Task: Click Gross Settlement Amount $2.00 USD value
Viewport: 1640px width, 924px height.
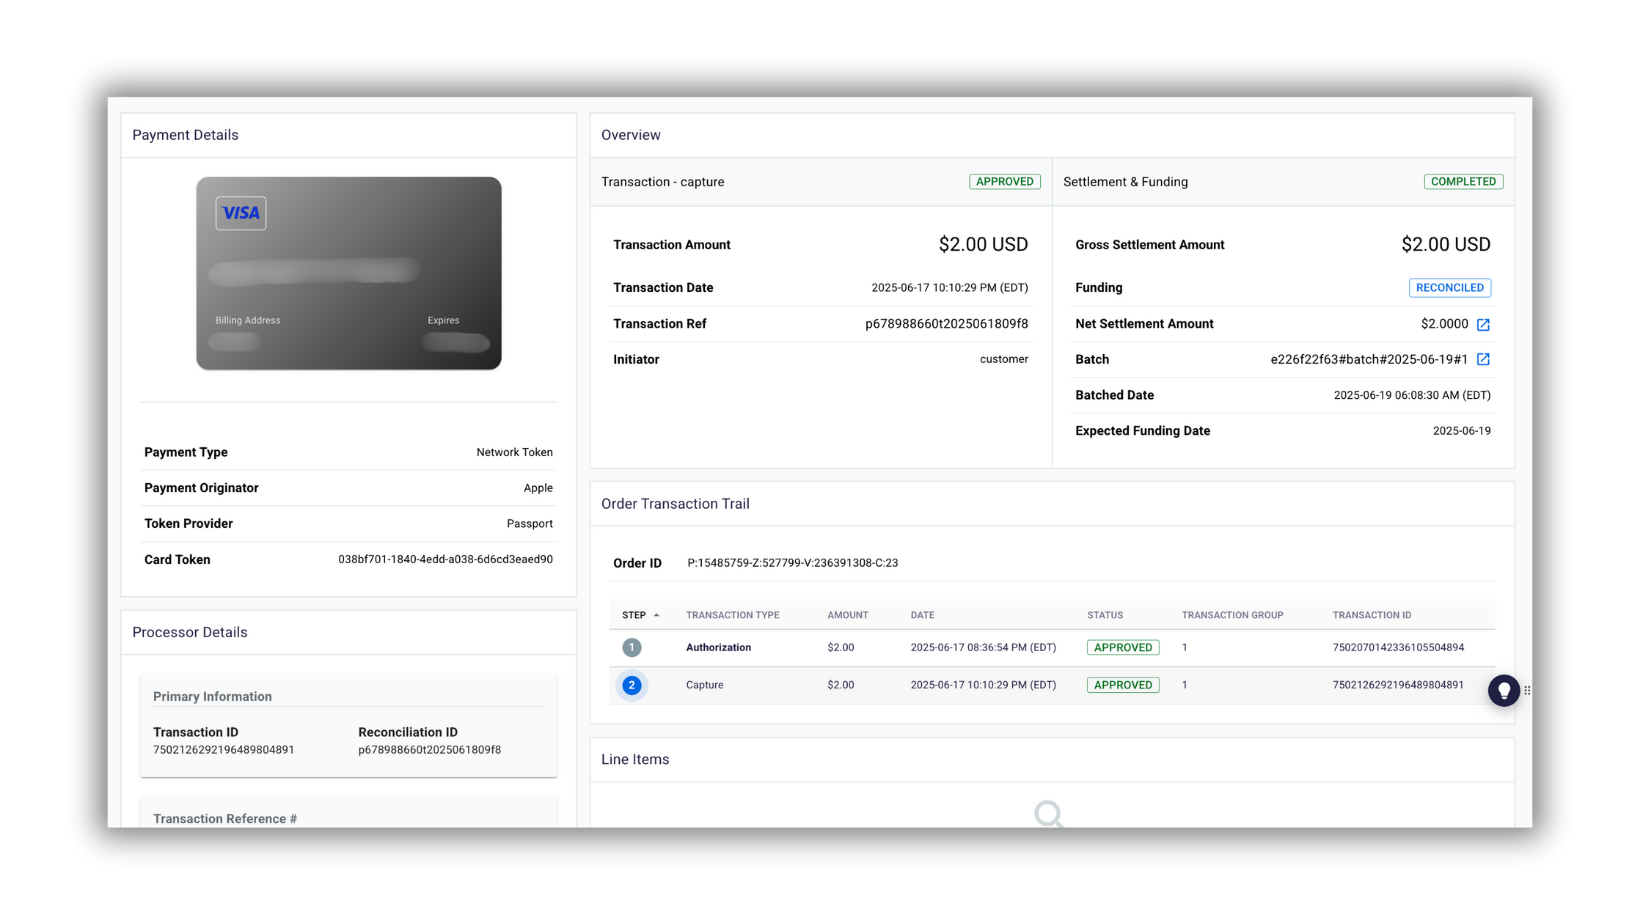Action: (x=1445, y=245)
